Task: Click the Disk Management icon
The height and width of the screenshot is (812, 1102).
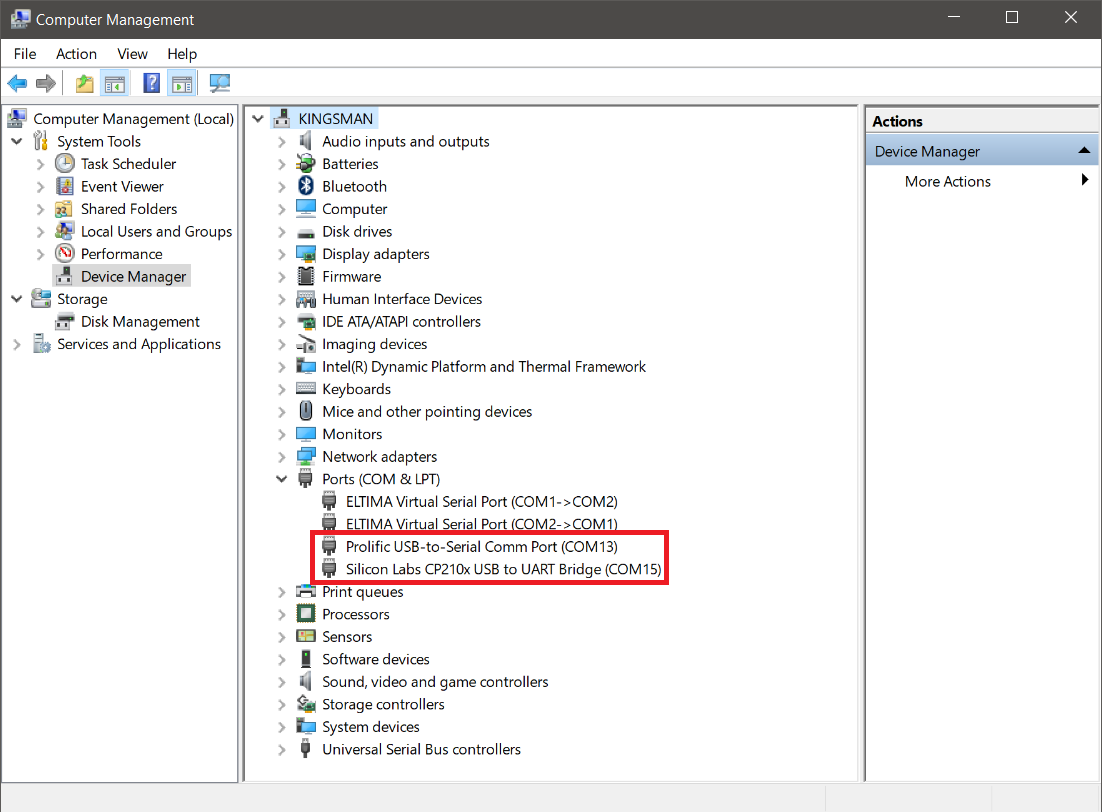Action: click(65, 322)
